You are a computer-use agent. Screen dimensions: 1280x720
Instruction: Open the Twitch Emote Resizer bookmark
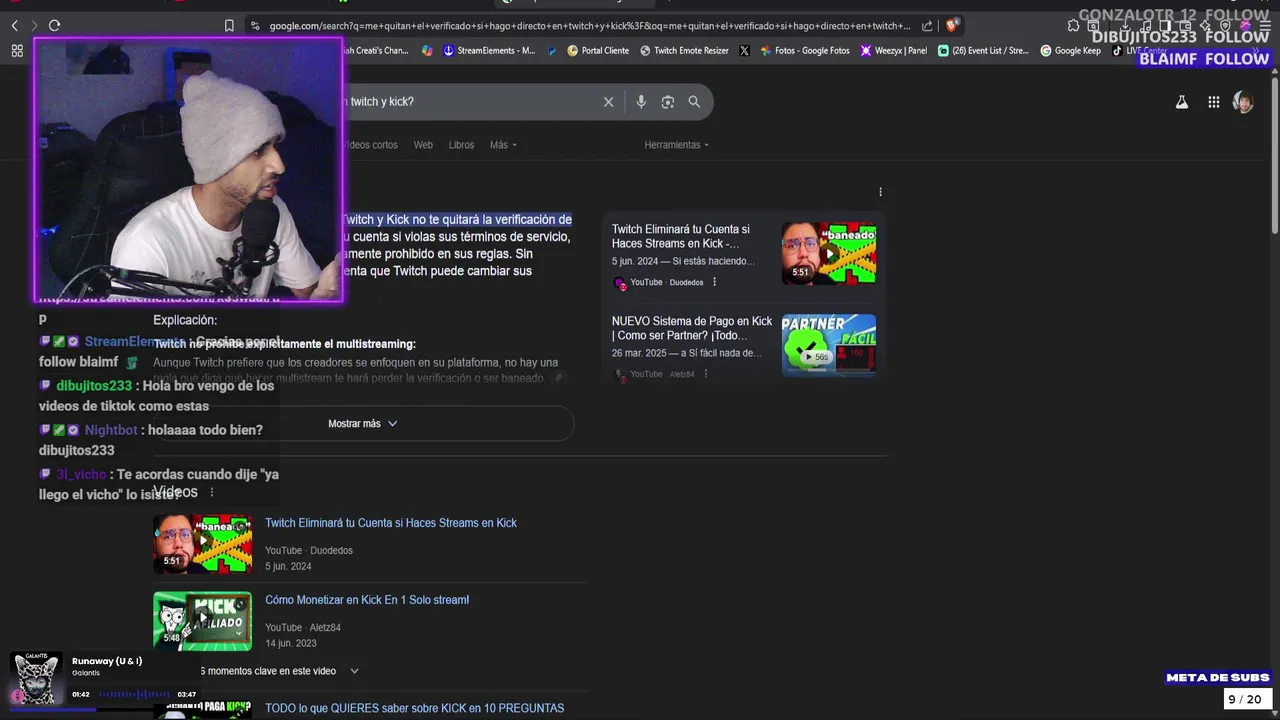point(684,51)
